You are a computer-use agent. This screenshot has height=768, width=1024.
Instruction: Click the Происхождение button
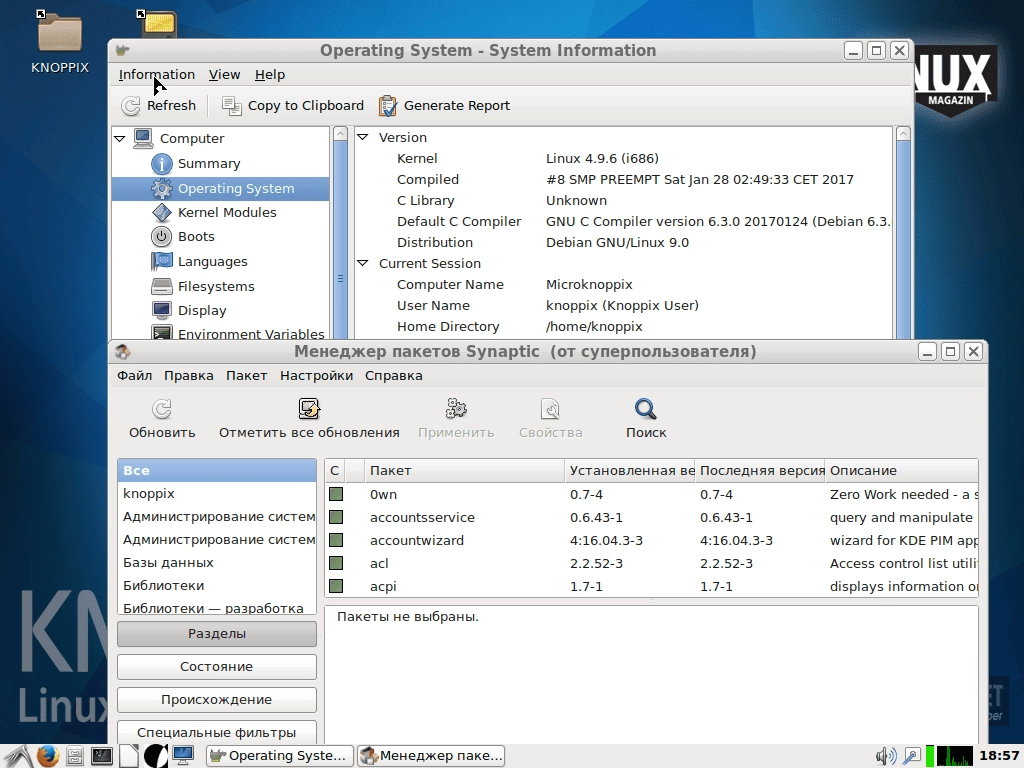pyautogui.click(x=217, y=699)
